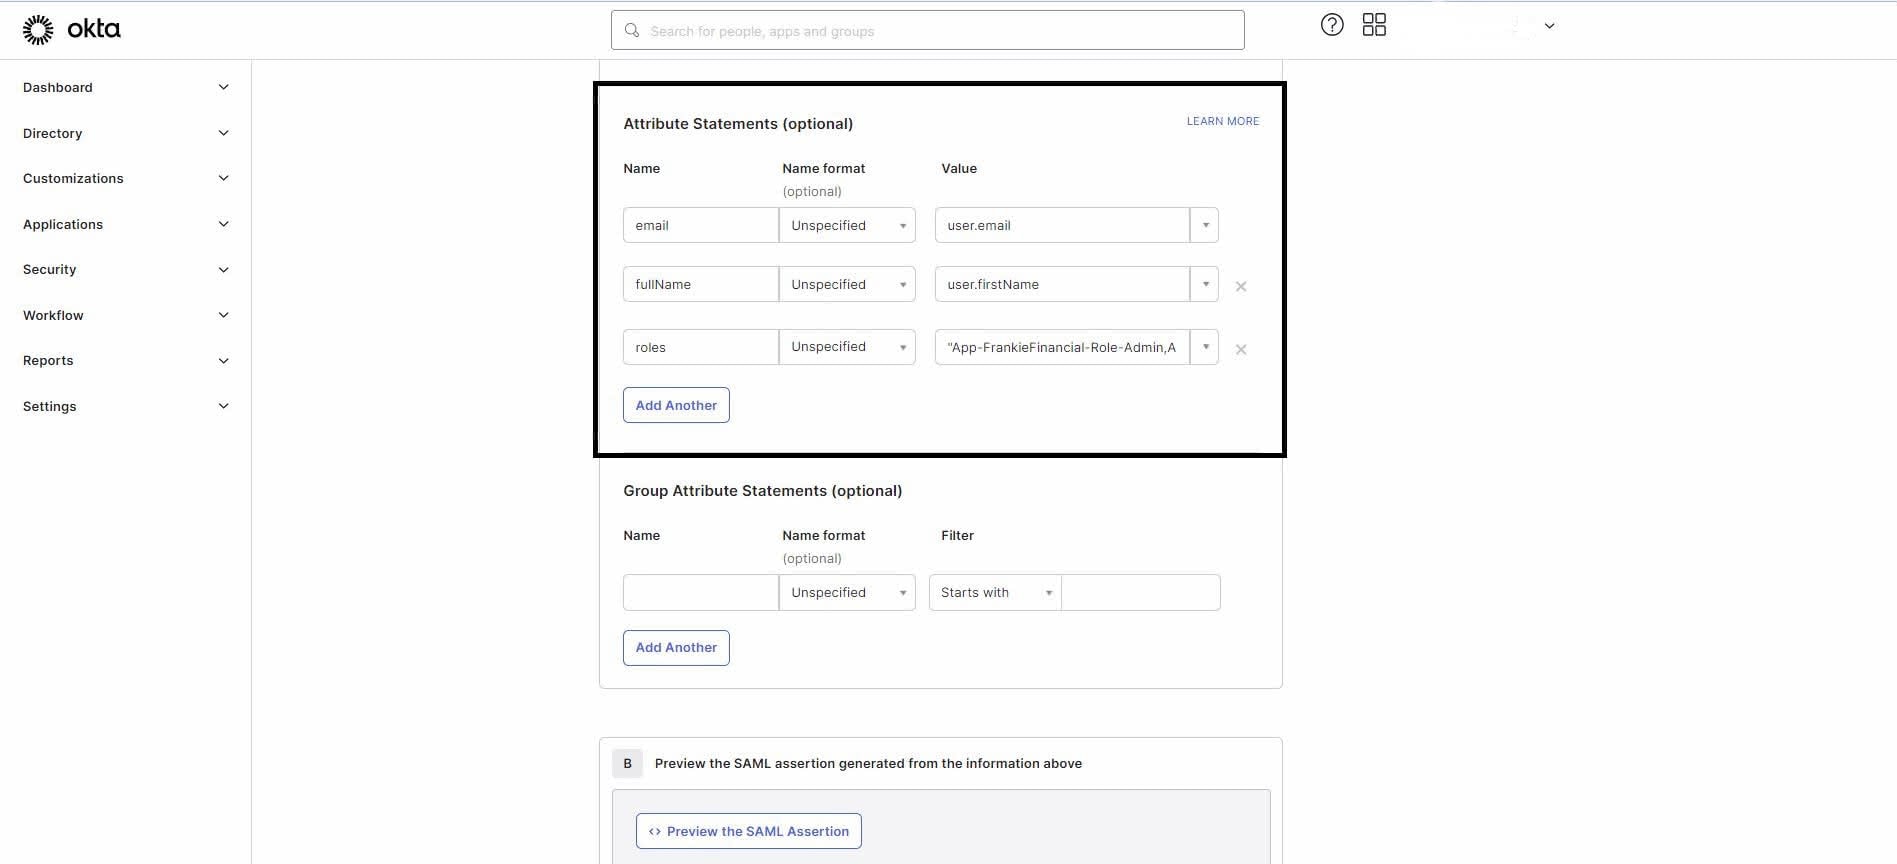This screenshot has height=864, width=1897.
Task: Remove the fullName attribute row
Action: coord(1241,286)
